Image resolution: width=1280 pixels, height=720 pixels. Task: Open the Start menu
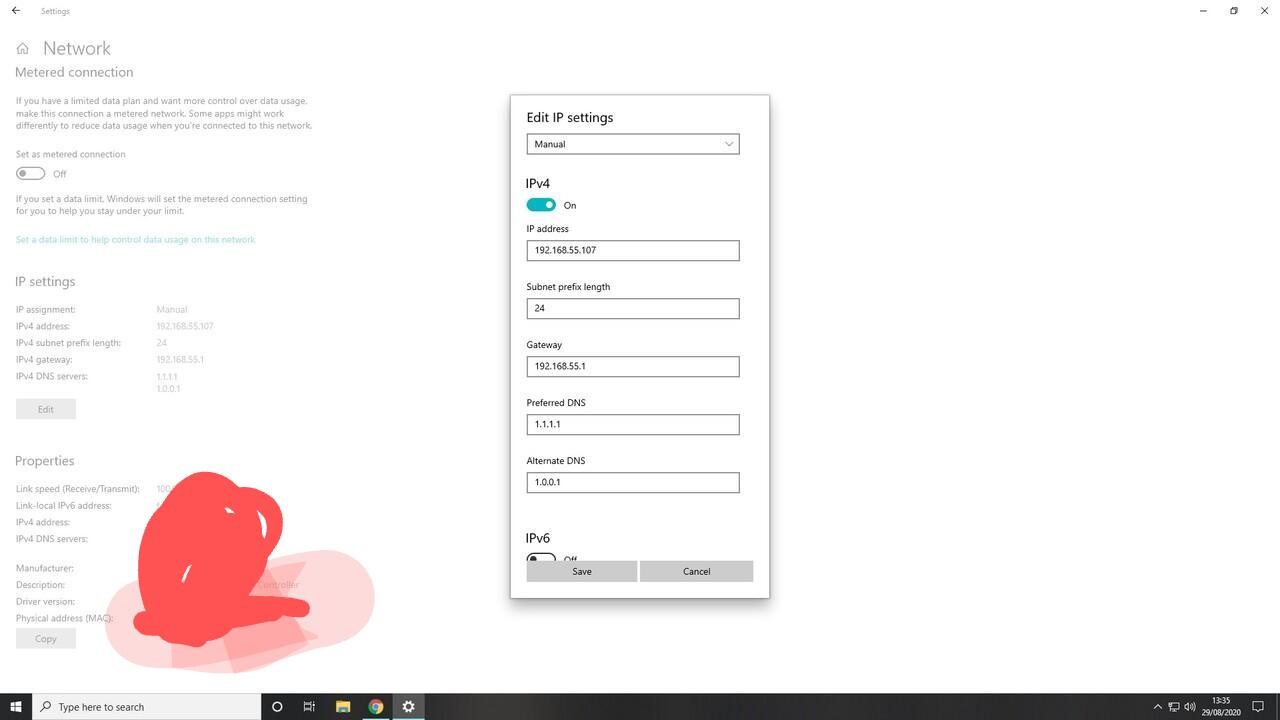click(x=16, y=707)
